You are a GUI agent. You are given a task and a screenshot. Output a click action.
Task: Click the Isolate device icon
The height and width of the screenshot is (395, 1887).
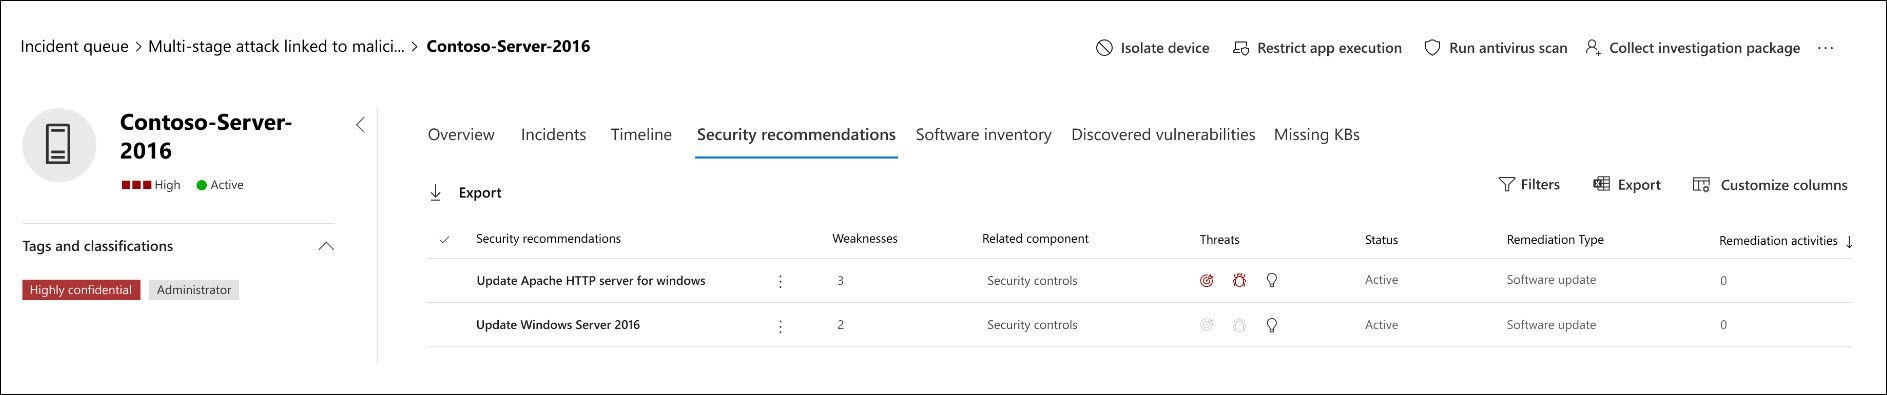tap(1104, 48)
